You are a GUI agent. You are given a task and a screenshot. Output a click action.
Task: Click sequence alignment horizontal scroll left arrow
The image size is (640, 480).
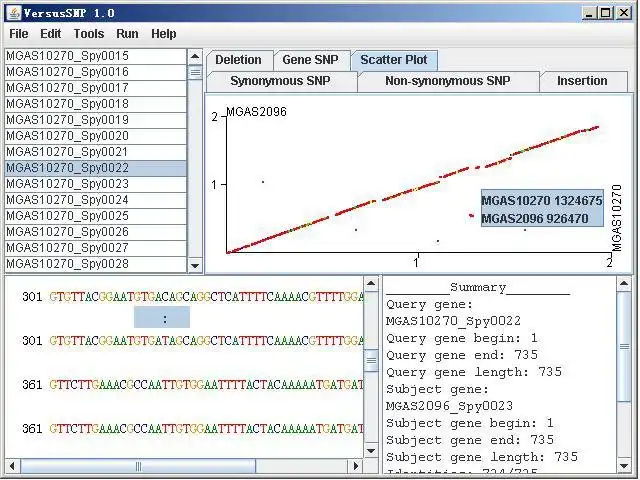pyautogui.click(x=12, y=466)
